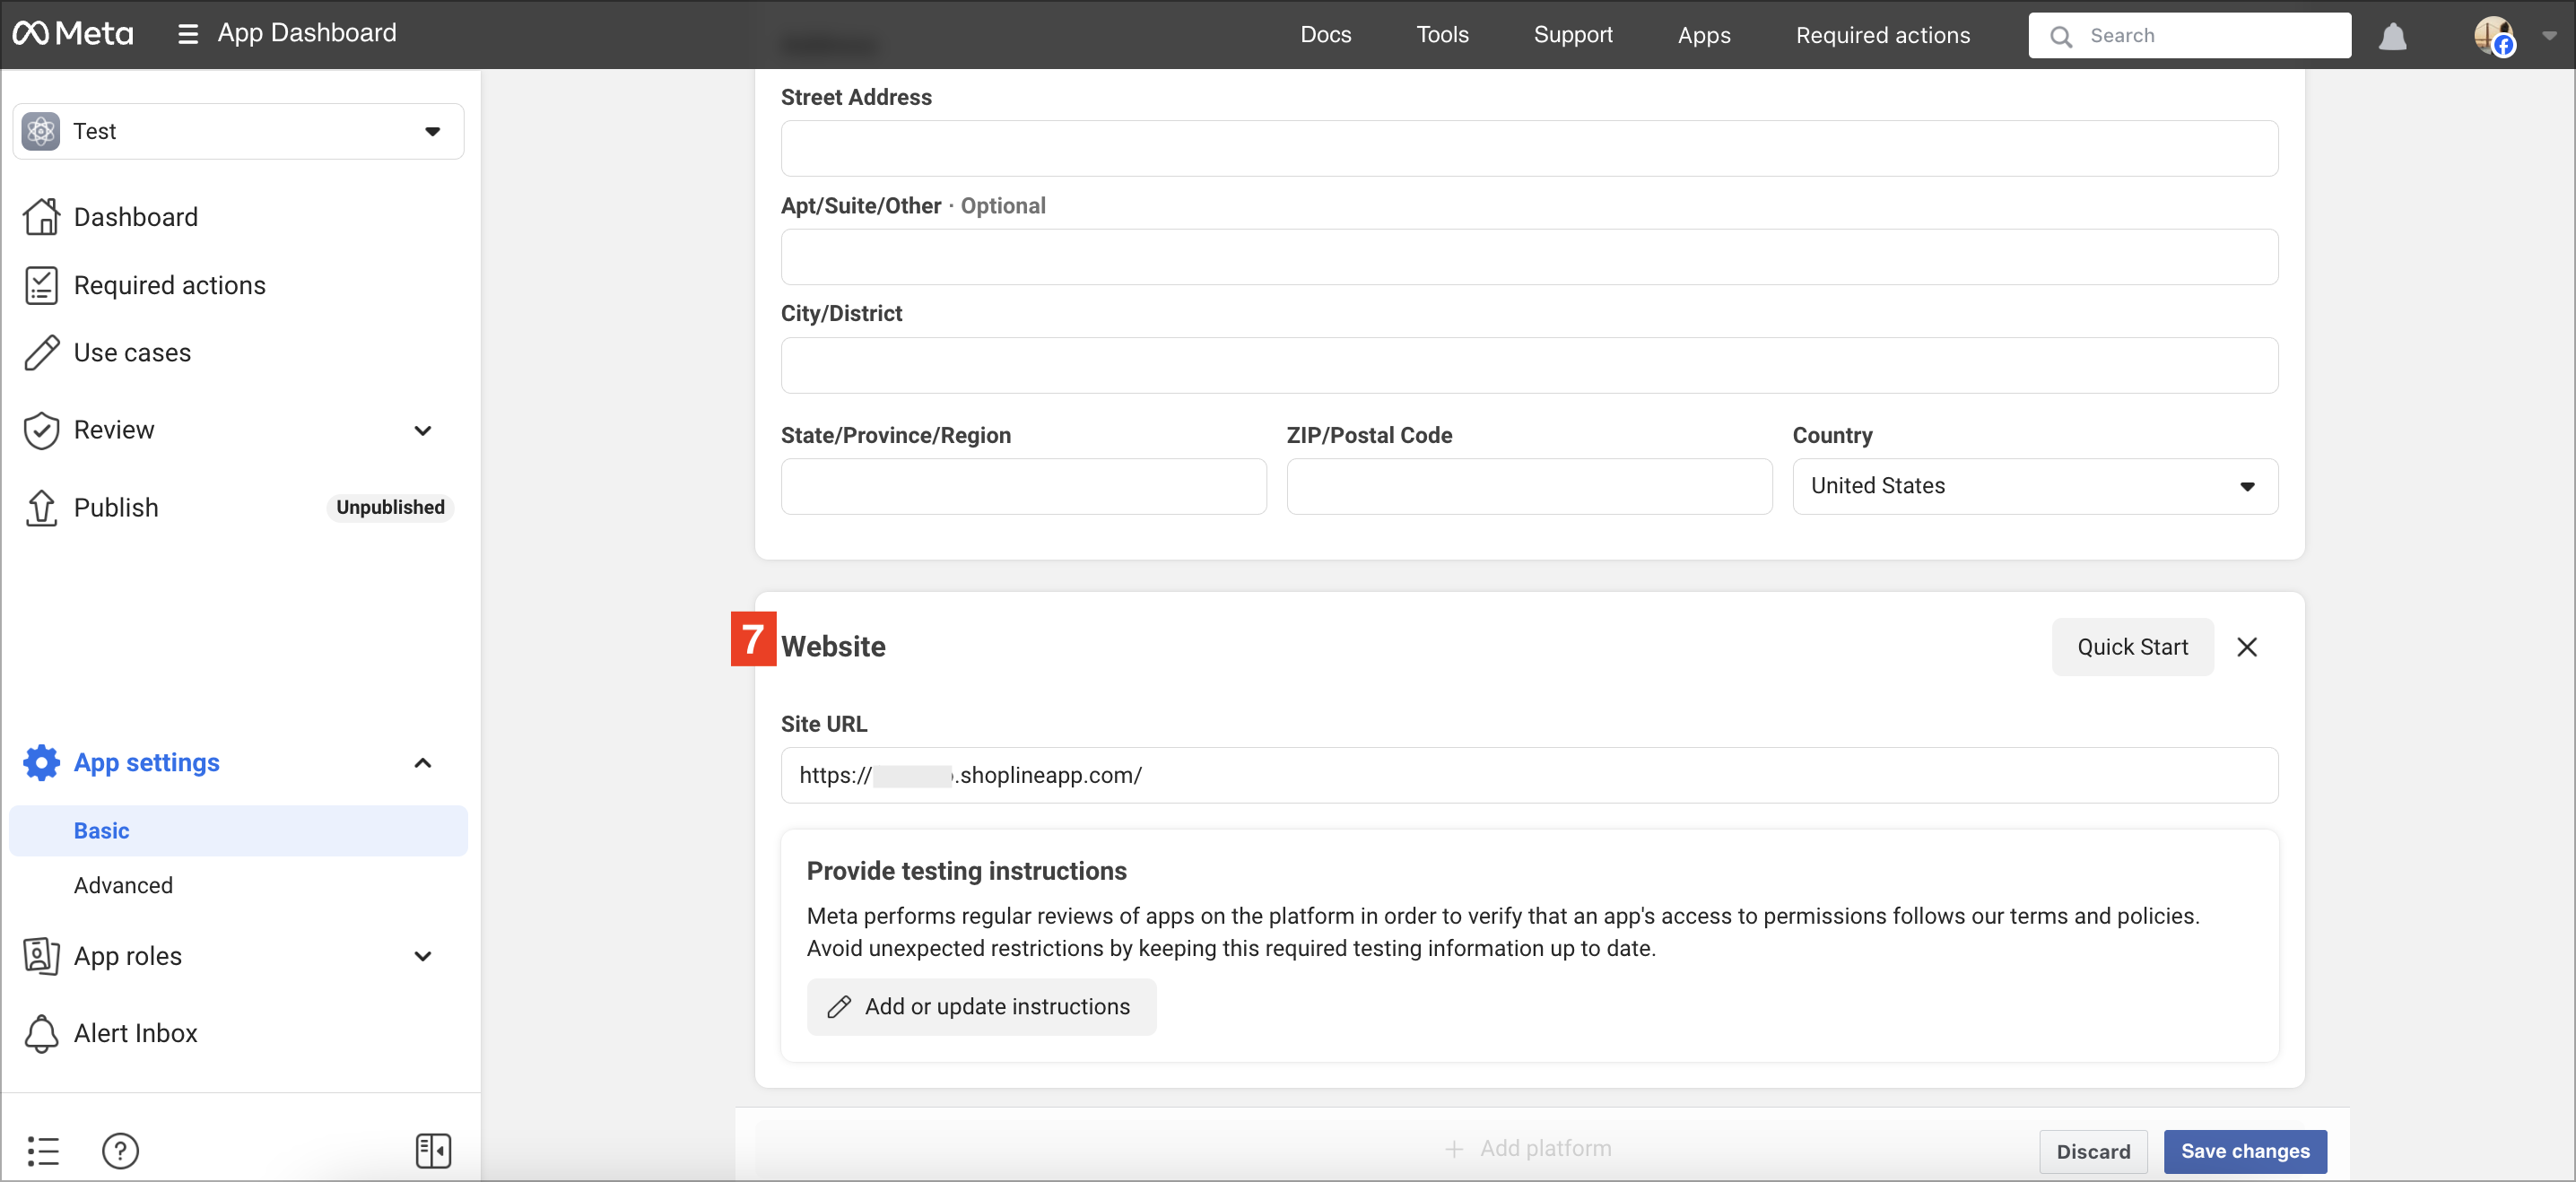This screenshot has width=2576, height=1182.
Task: Click Add or update instructions button
Action: (x=981, y=1007)
